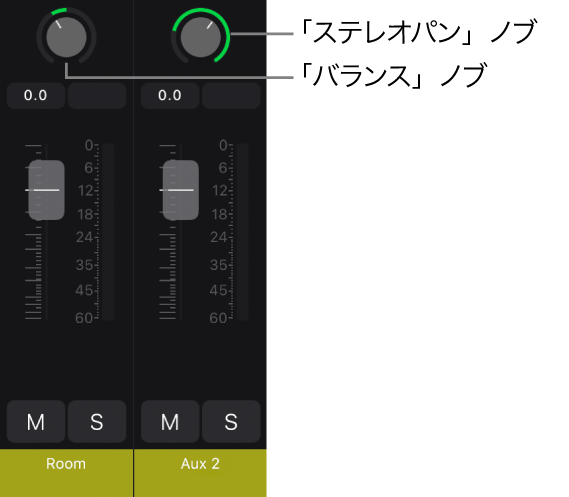This screenshot has width=569, height=497.
Task: Solo the Room channel strip
Action: [x=97, y=422]
